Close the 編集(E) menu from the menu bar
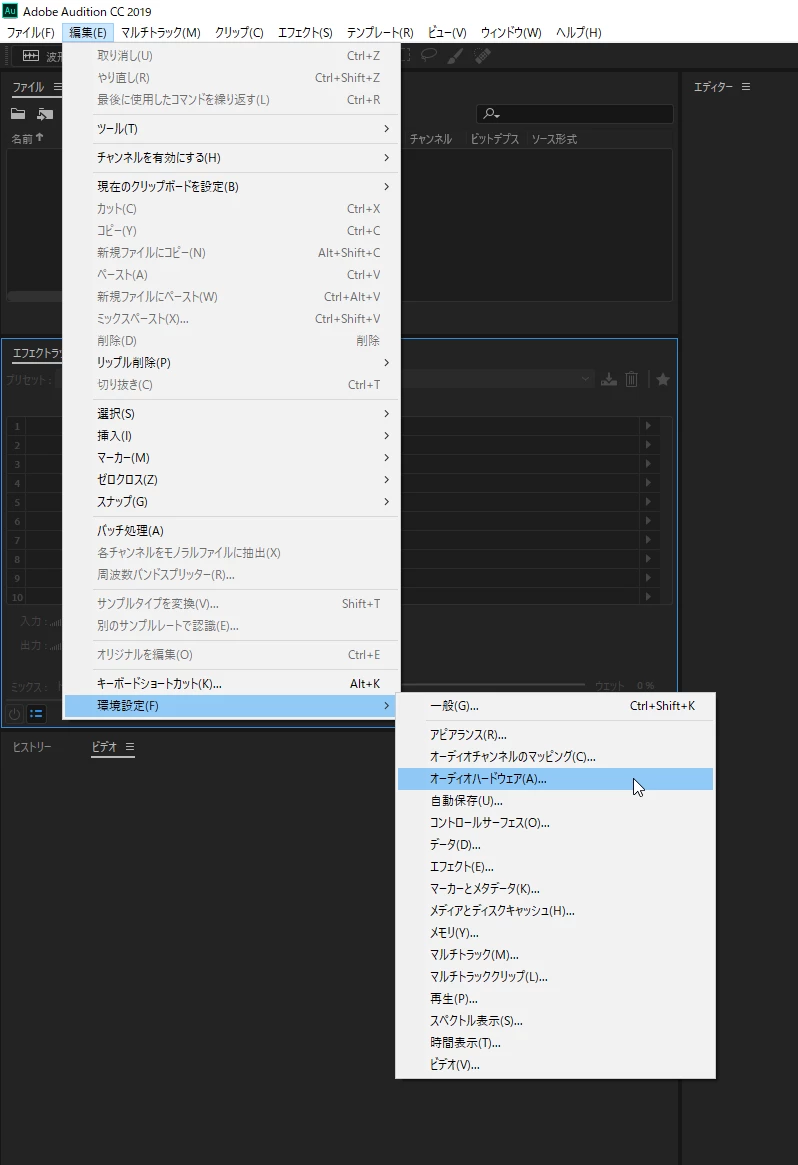Image resolution: width=798 pixels, height=1165 pixels. pos(88,33)
